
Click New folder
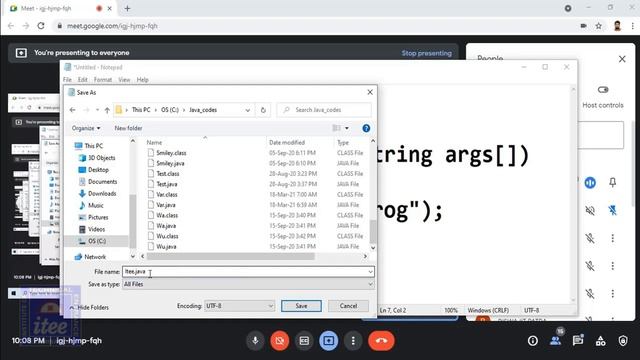[128, 128]
